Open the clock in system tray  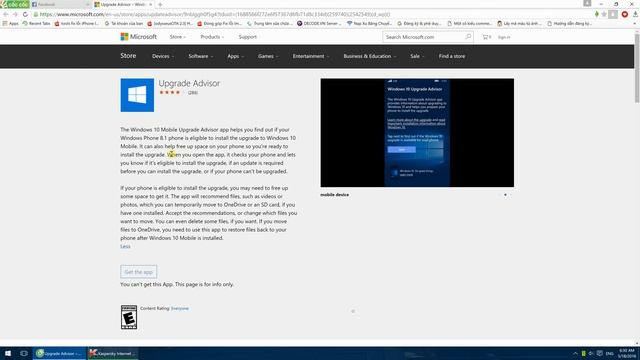(x=627, y=353)
